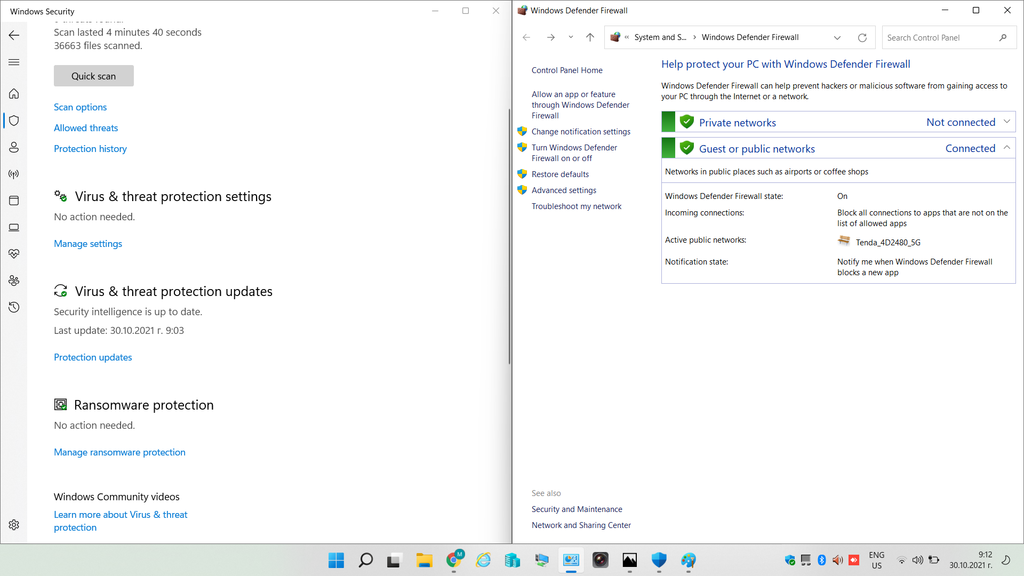Open Windows Start menu on taskbar
This screenshot has height=576, width=1024.
pos(336,560)
